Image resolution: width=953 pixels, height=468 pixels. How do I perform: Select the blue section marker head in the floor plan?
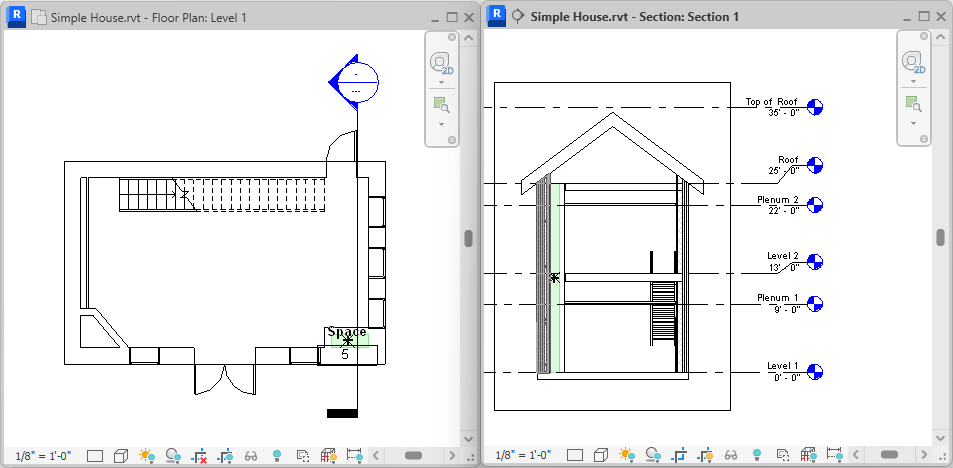point(354,82)
